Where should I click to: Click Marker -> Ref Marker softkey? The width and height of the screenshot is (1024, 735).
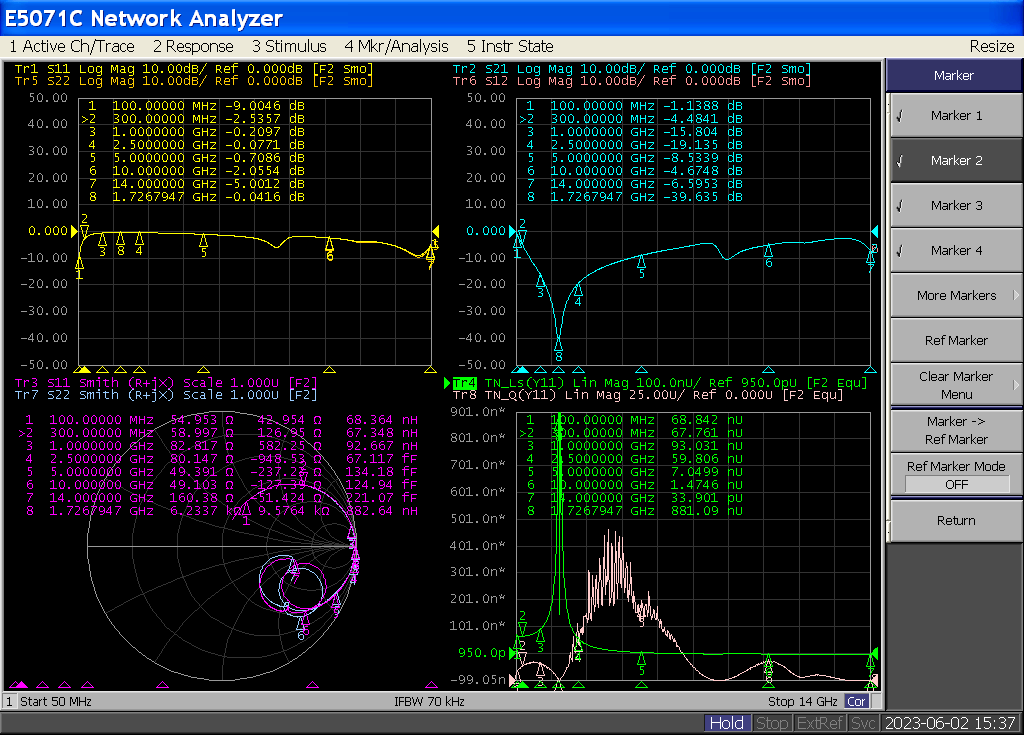(956, 431)
